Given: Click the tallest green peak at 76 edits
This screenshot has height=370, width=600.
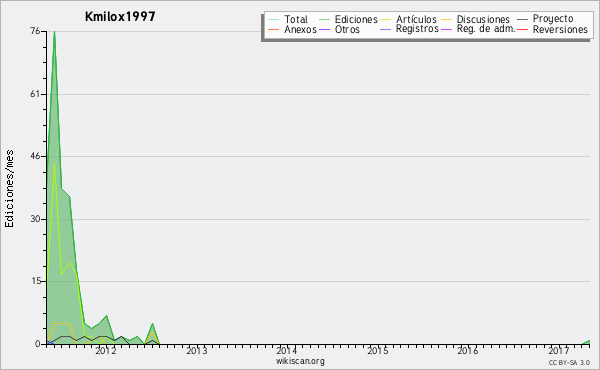Looking at the screenshot, I should [54, 32].
